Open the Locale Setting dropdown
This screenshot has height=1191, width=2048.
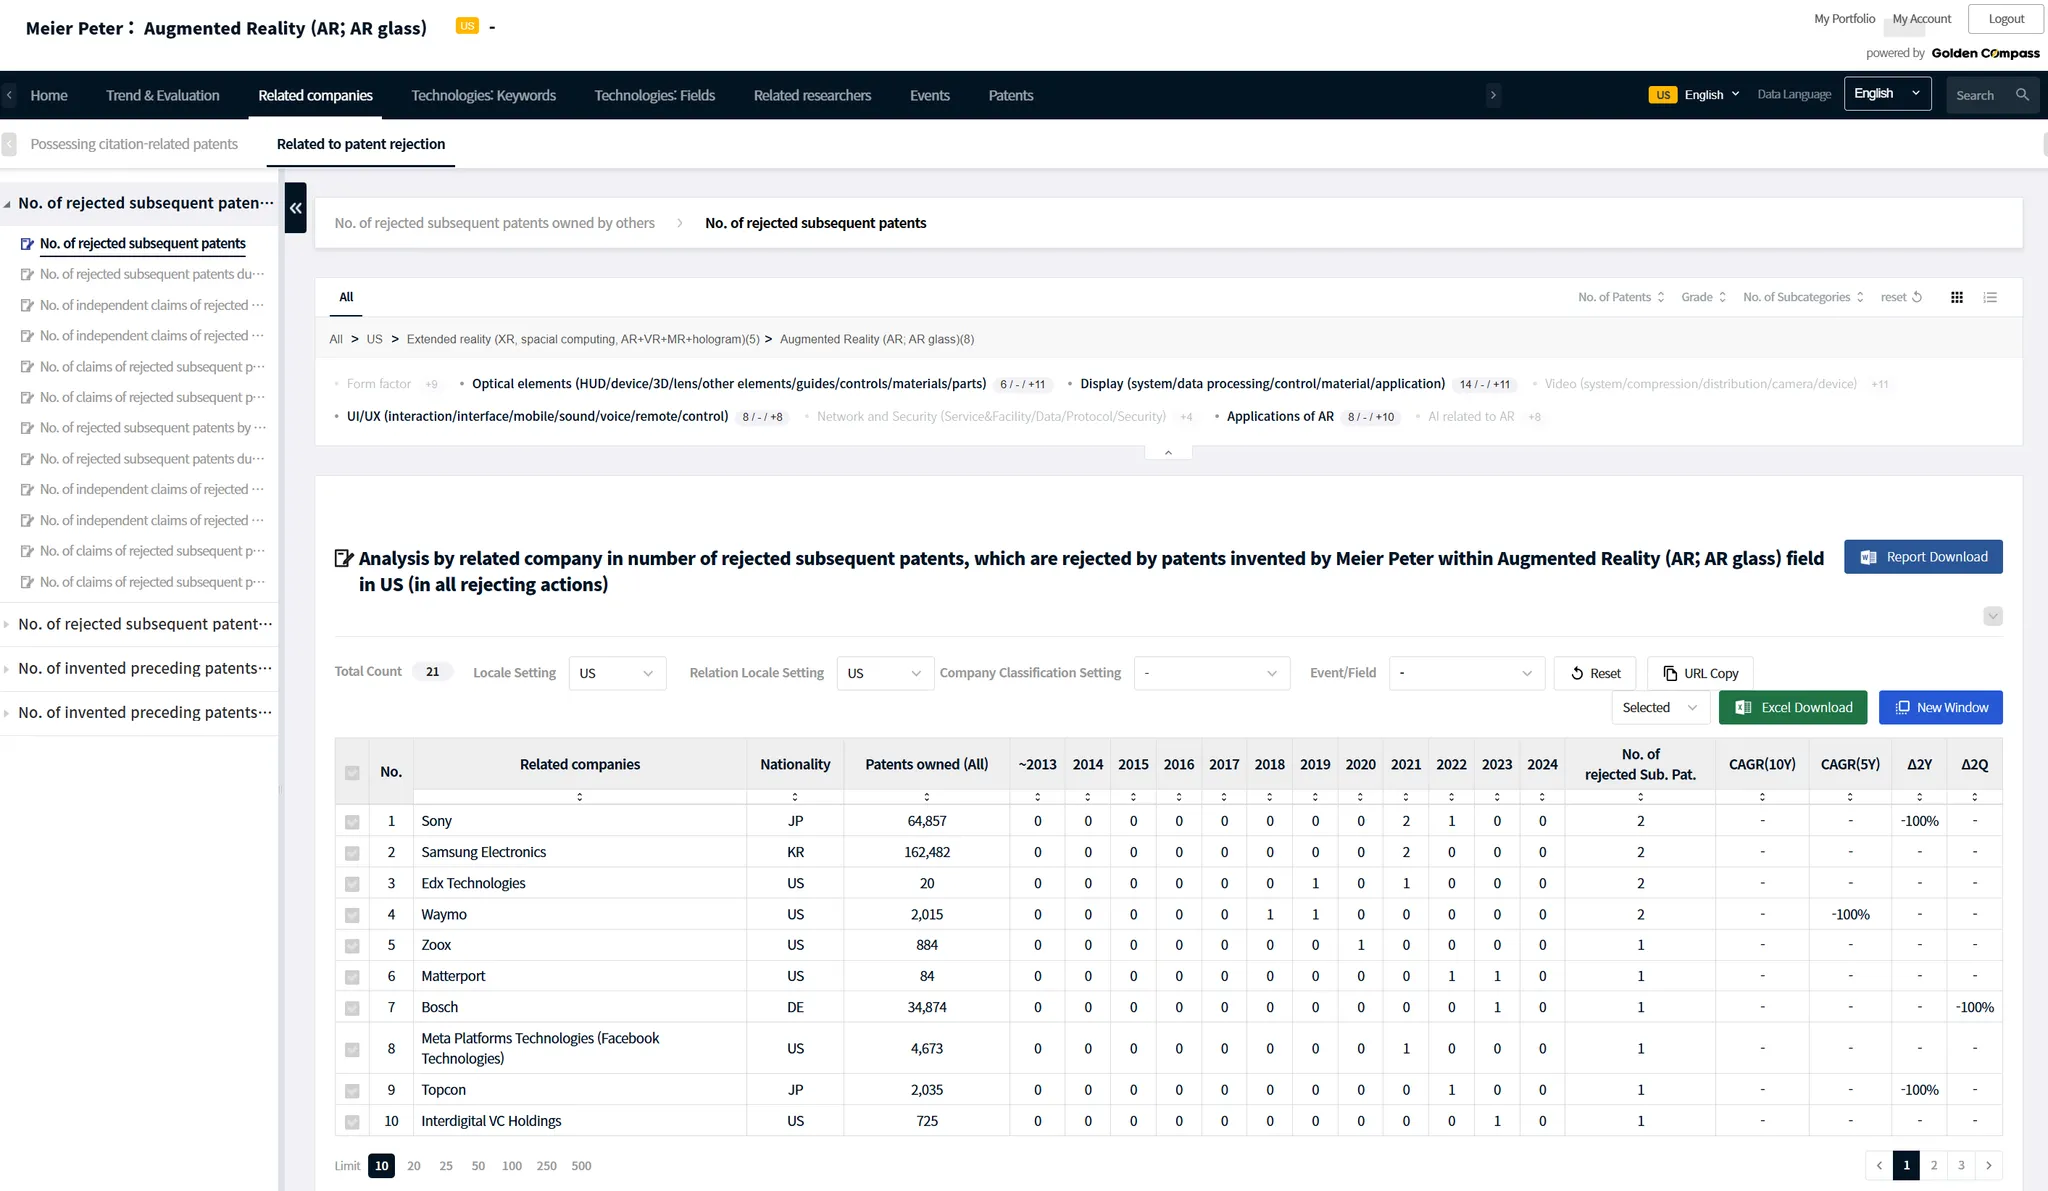coord(616,673)
